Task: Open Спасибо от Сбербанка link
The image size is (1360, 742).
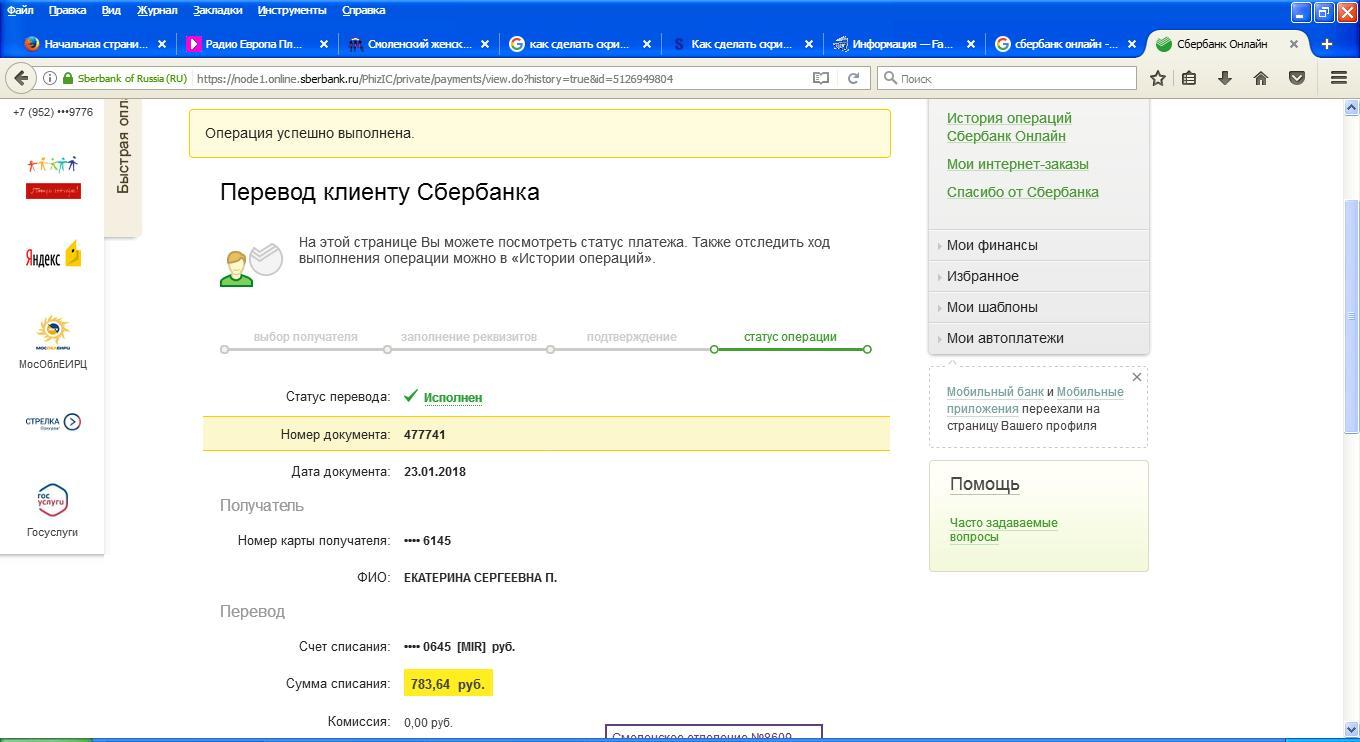Action: point(1023,192)
